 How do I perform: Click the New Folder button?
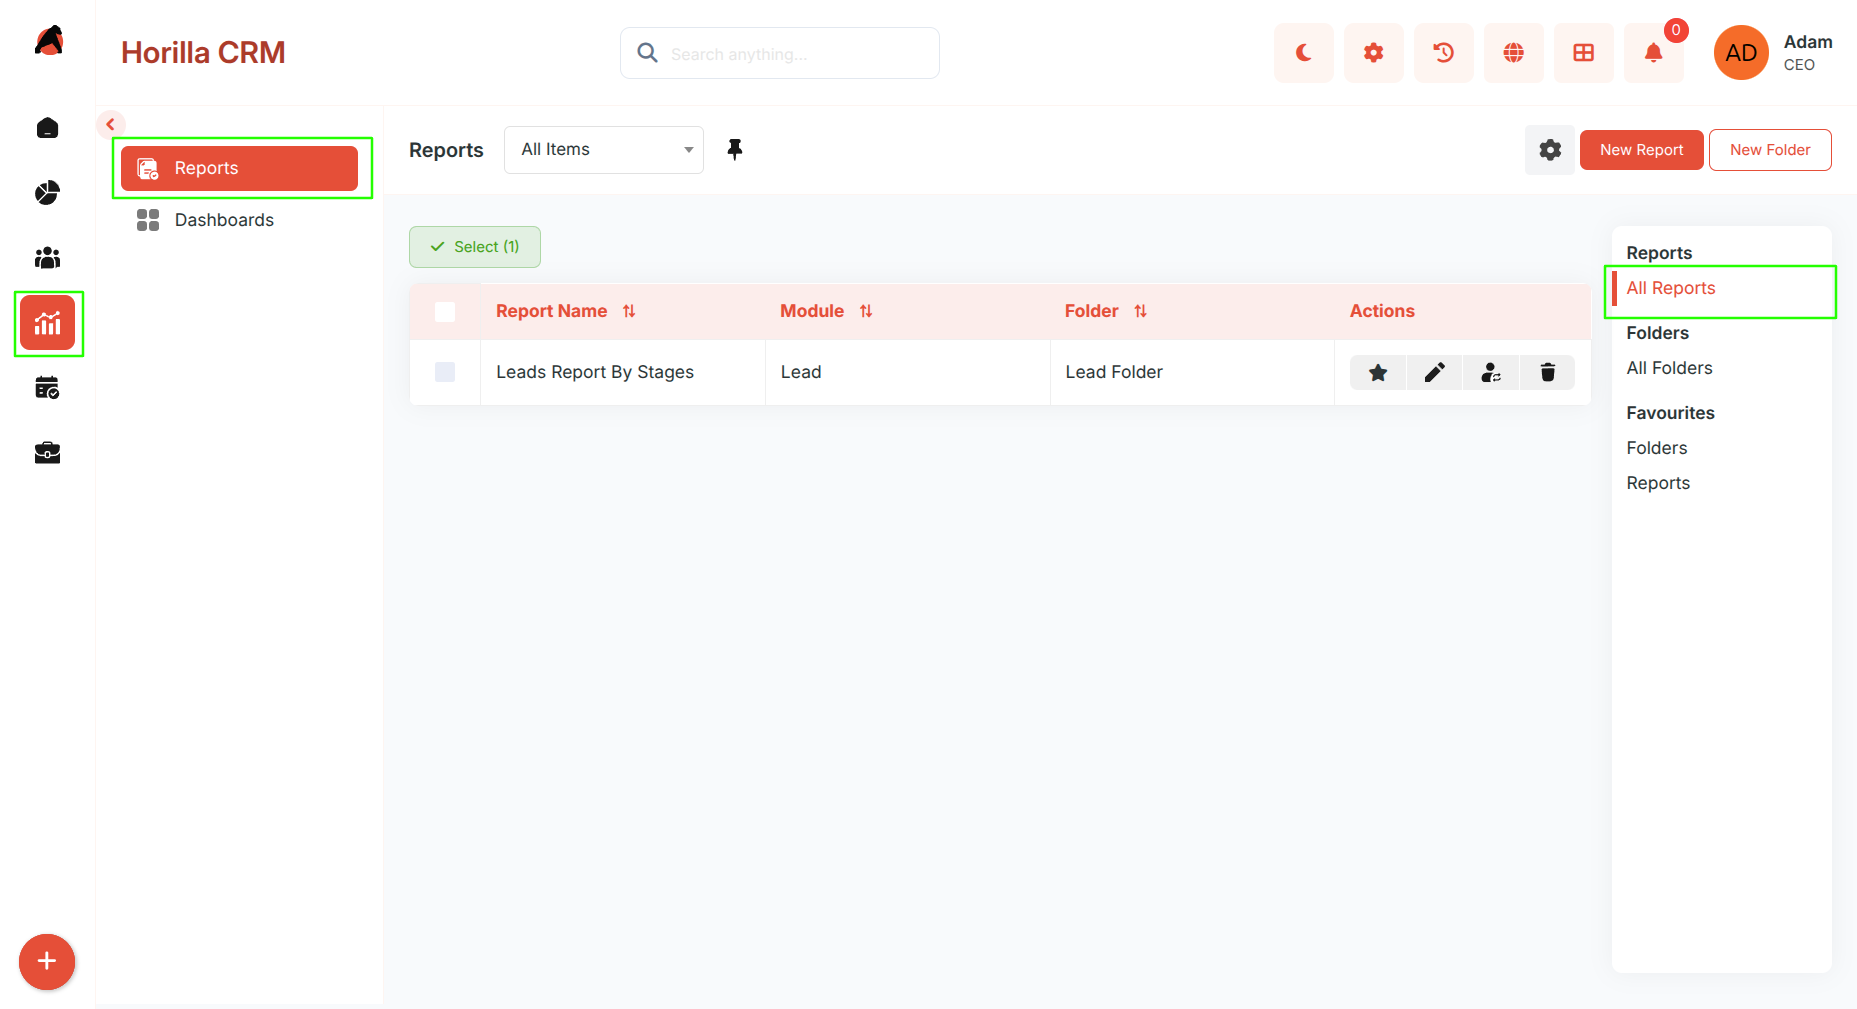click(x=1770, y=150)
